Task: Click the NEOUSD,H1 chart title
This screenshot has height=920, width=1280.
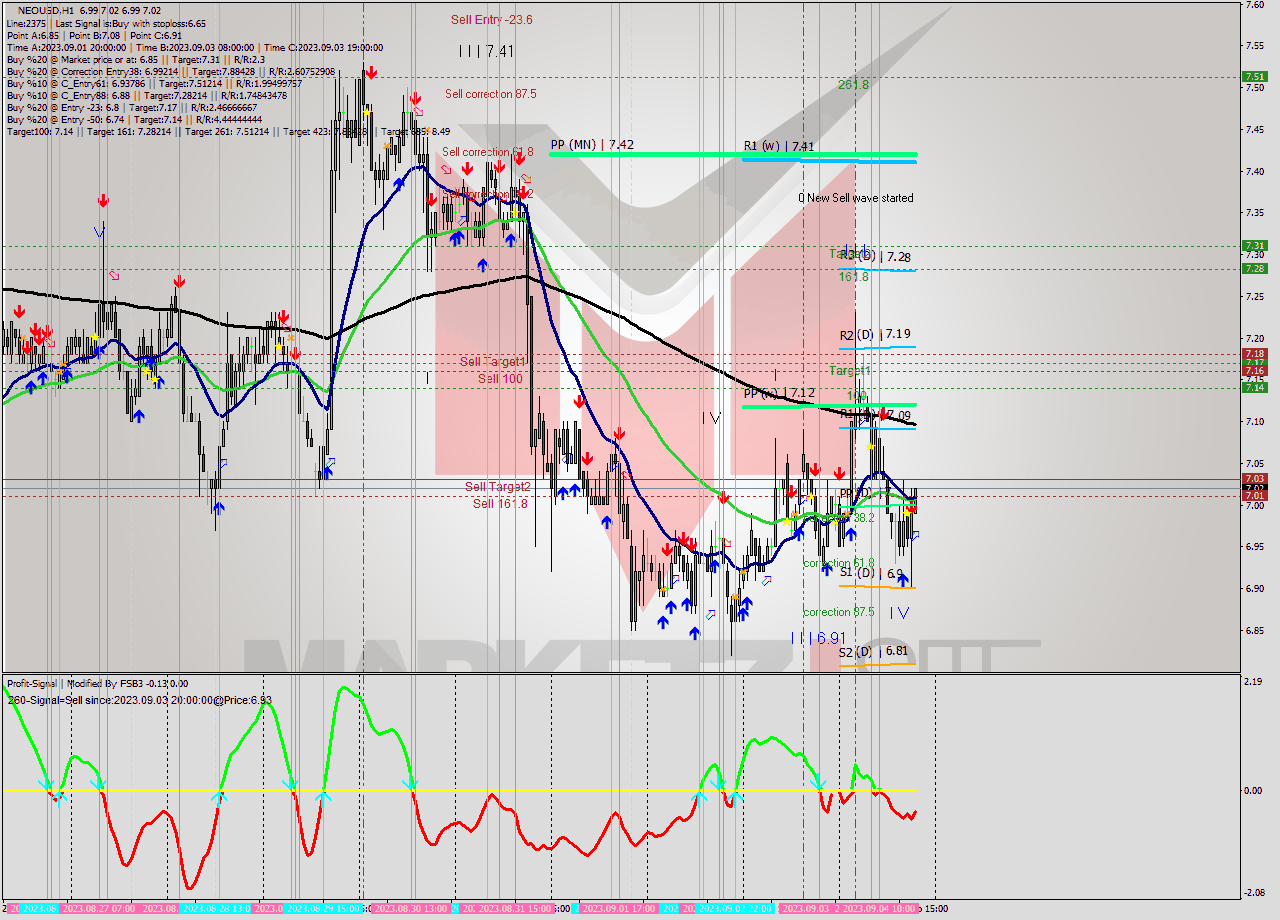Action: coord(46,9)
